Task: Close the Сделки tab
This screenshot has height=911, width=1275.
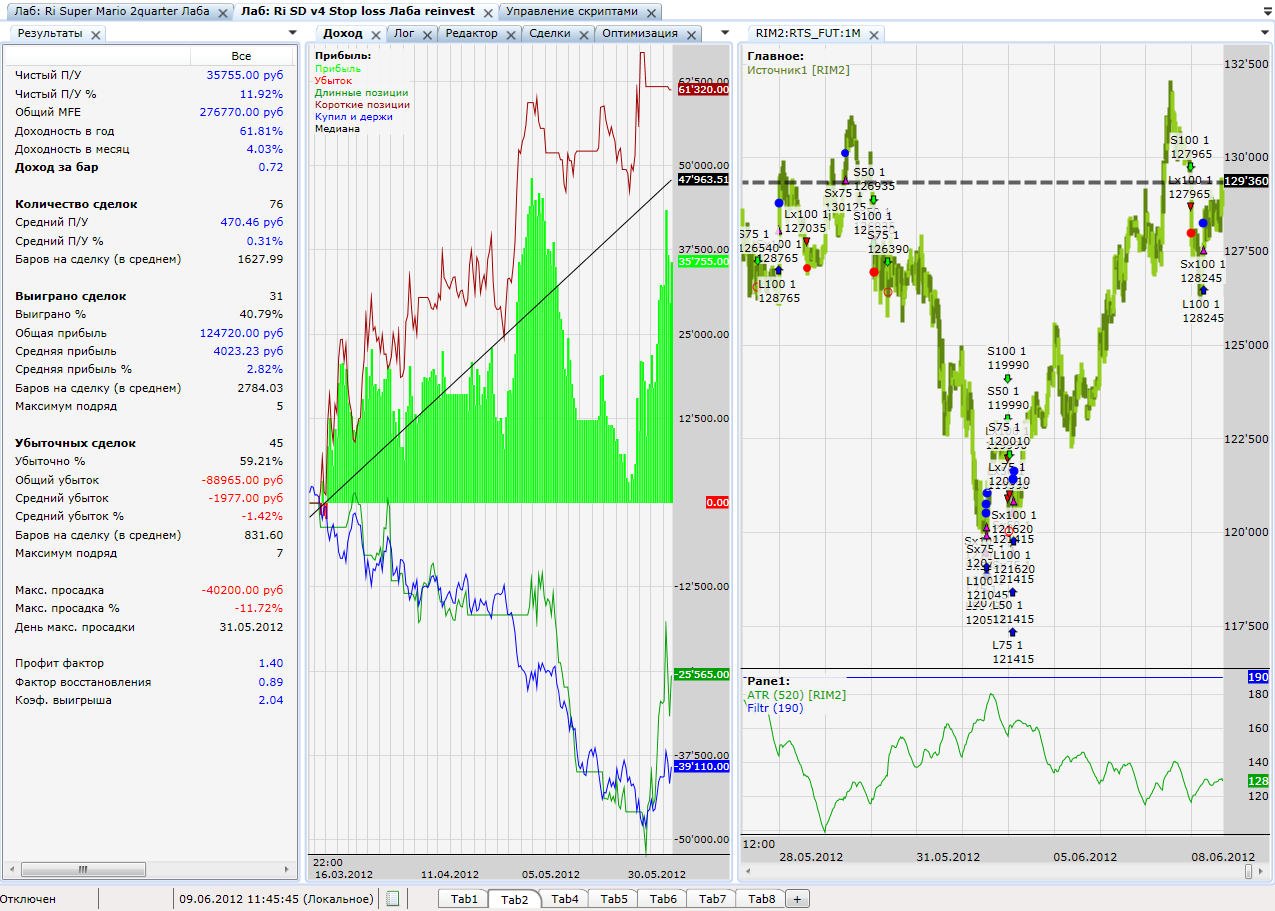Action: 584,34
